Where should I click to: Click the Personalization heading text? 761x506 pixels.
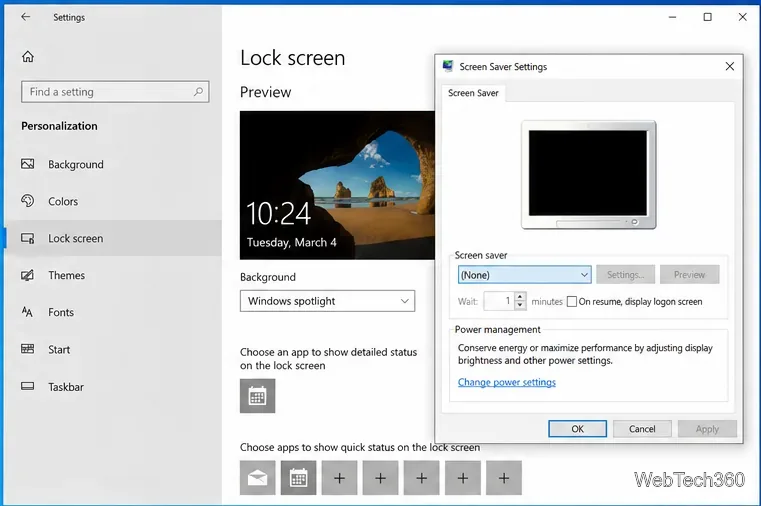point(59,126)
